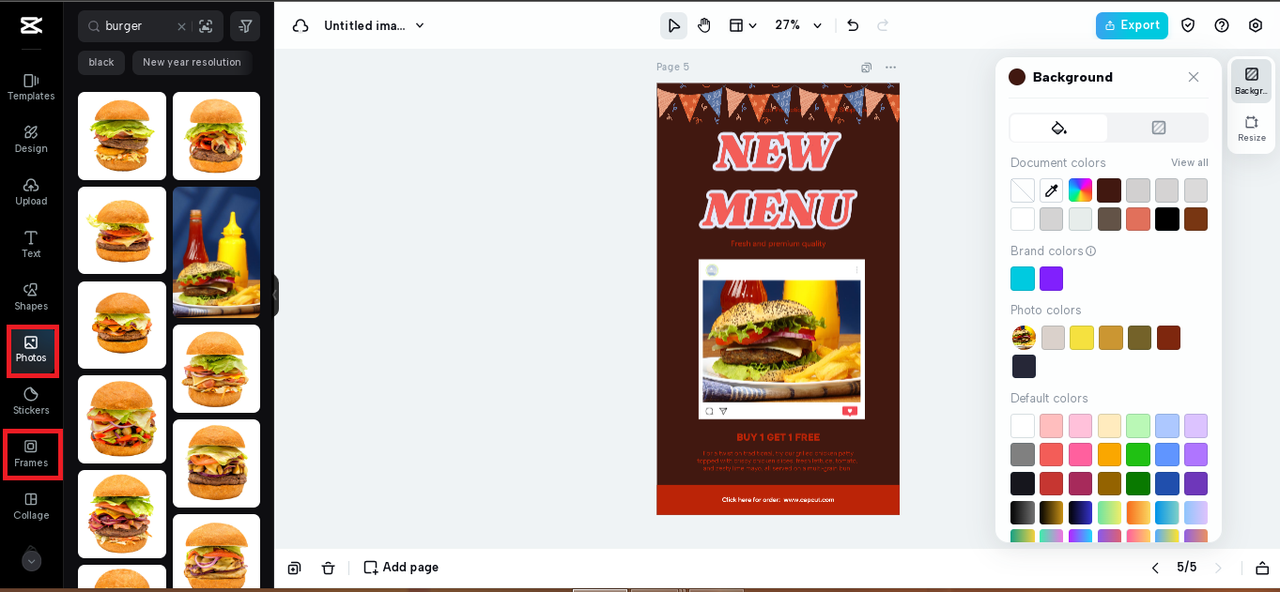This screenshot has height=592, width=1280.
Task: Select the cyan brand color
Action: point(1022,279)
